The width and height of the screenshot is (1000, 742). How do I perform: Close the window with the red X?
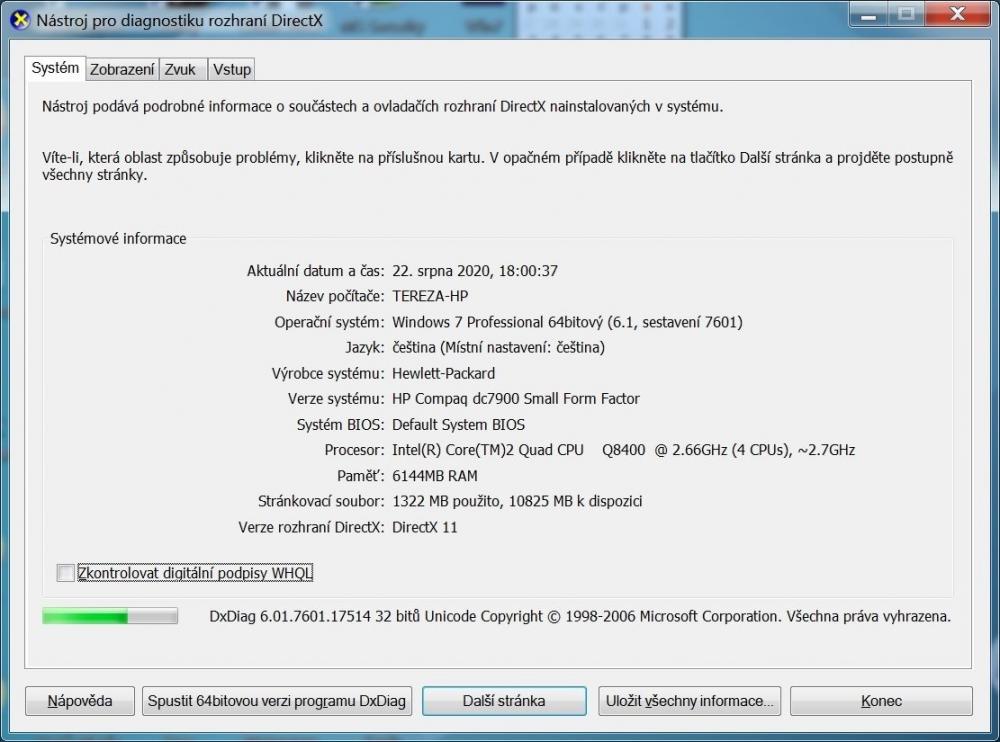[x=955, y=14]
